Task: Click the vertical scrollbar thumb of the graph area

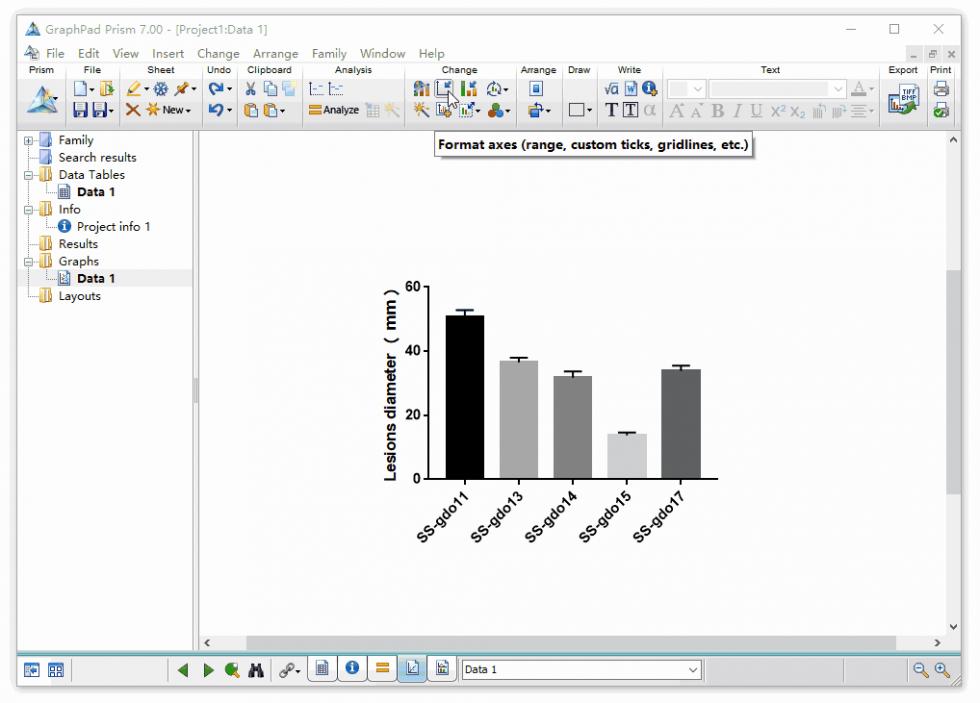Action: tap(953, 381)
